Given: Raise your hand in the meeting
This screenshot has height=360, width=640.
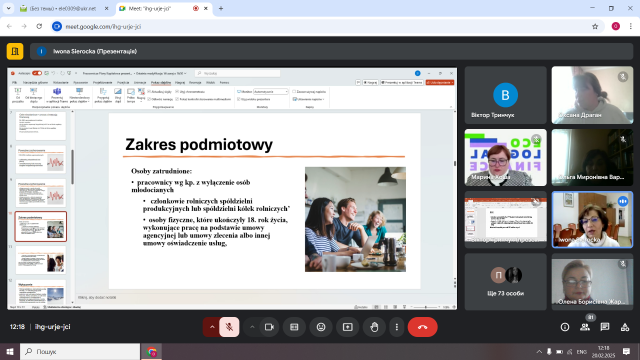Looking at the screenshot, I should 374,327.
